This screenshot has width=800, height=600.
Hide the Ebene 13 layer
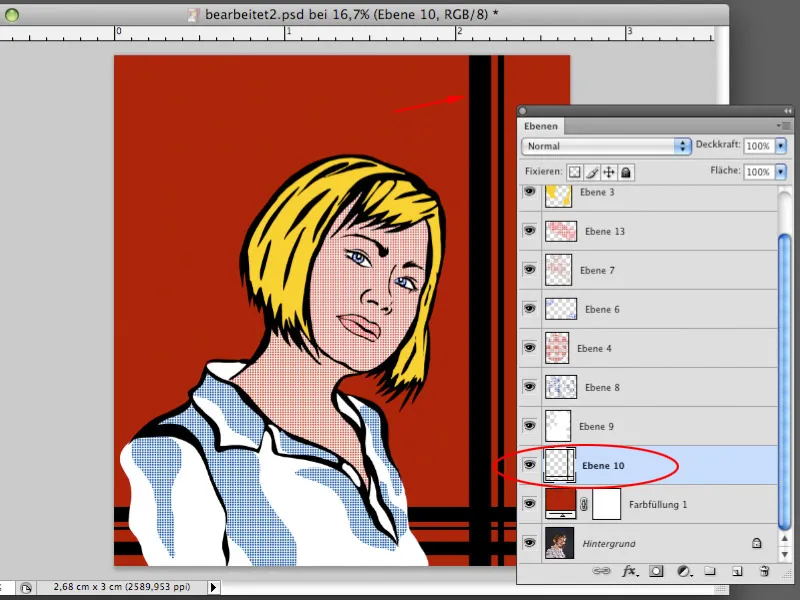coord(530,231)
